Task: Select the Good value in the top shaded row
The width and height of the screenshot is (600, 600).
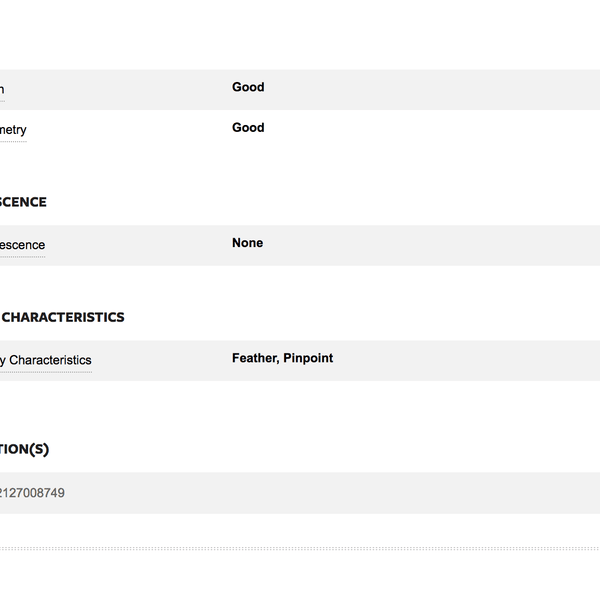Action: click(248, 87)
